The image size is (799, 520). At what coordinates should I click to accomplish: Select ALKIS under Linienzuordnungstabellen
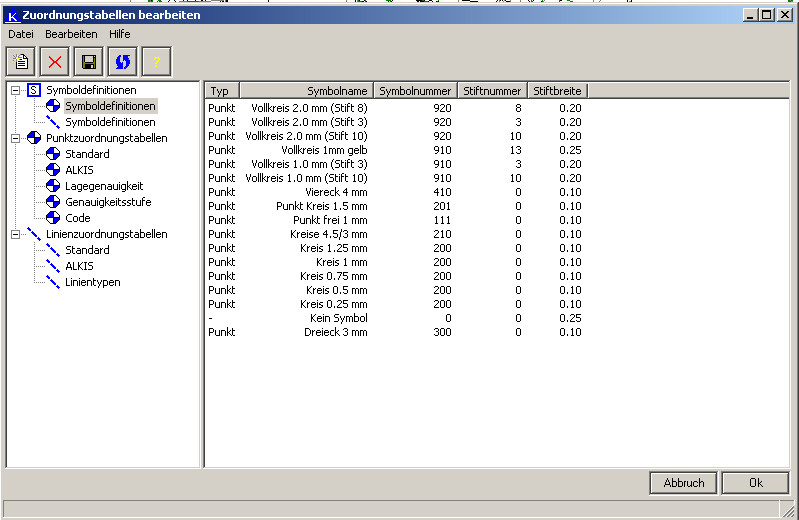click(79, 266)
